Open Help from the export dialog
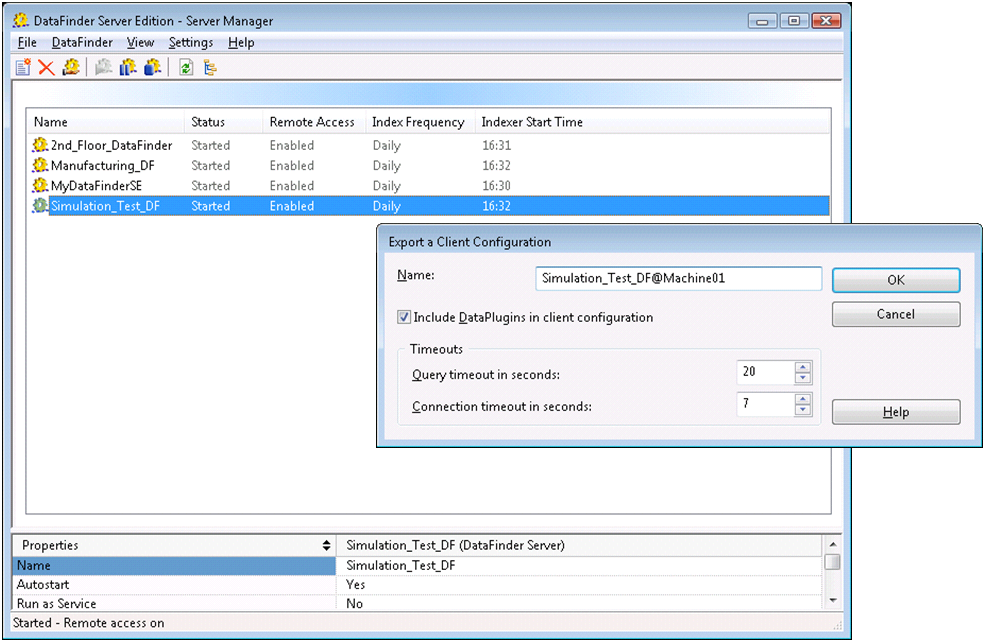 click(x=895, y=412)
